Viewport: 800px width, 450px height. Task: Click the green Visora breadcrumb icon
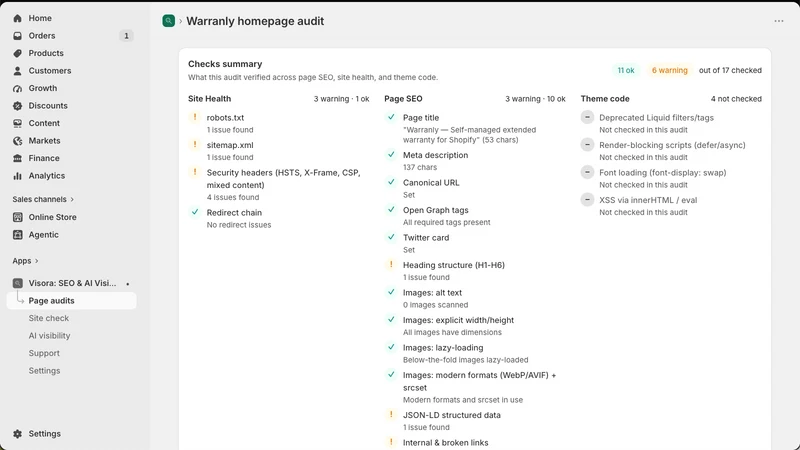[x=168, y=21]
